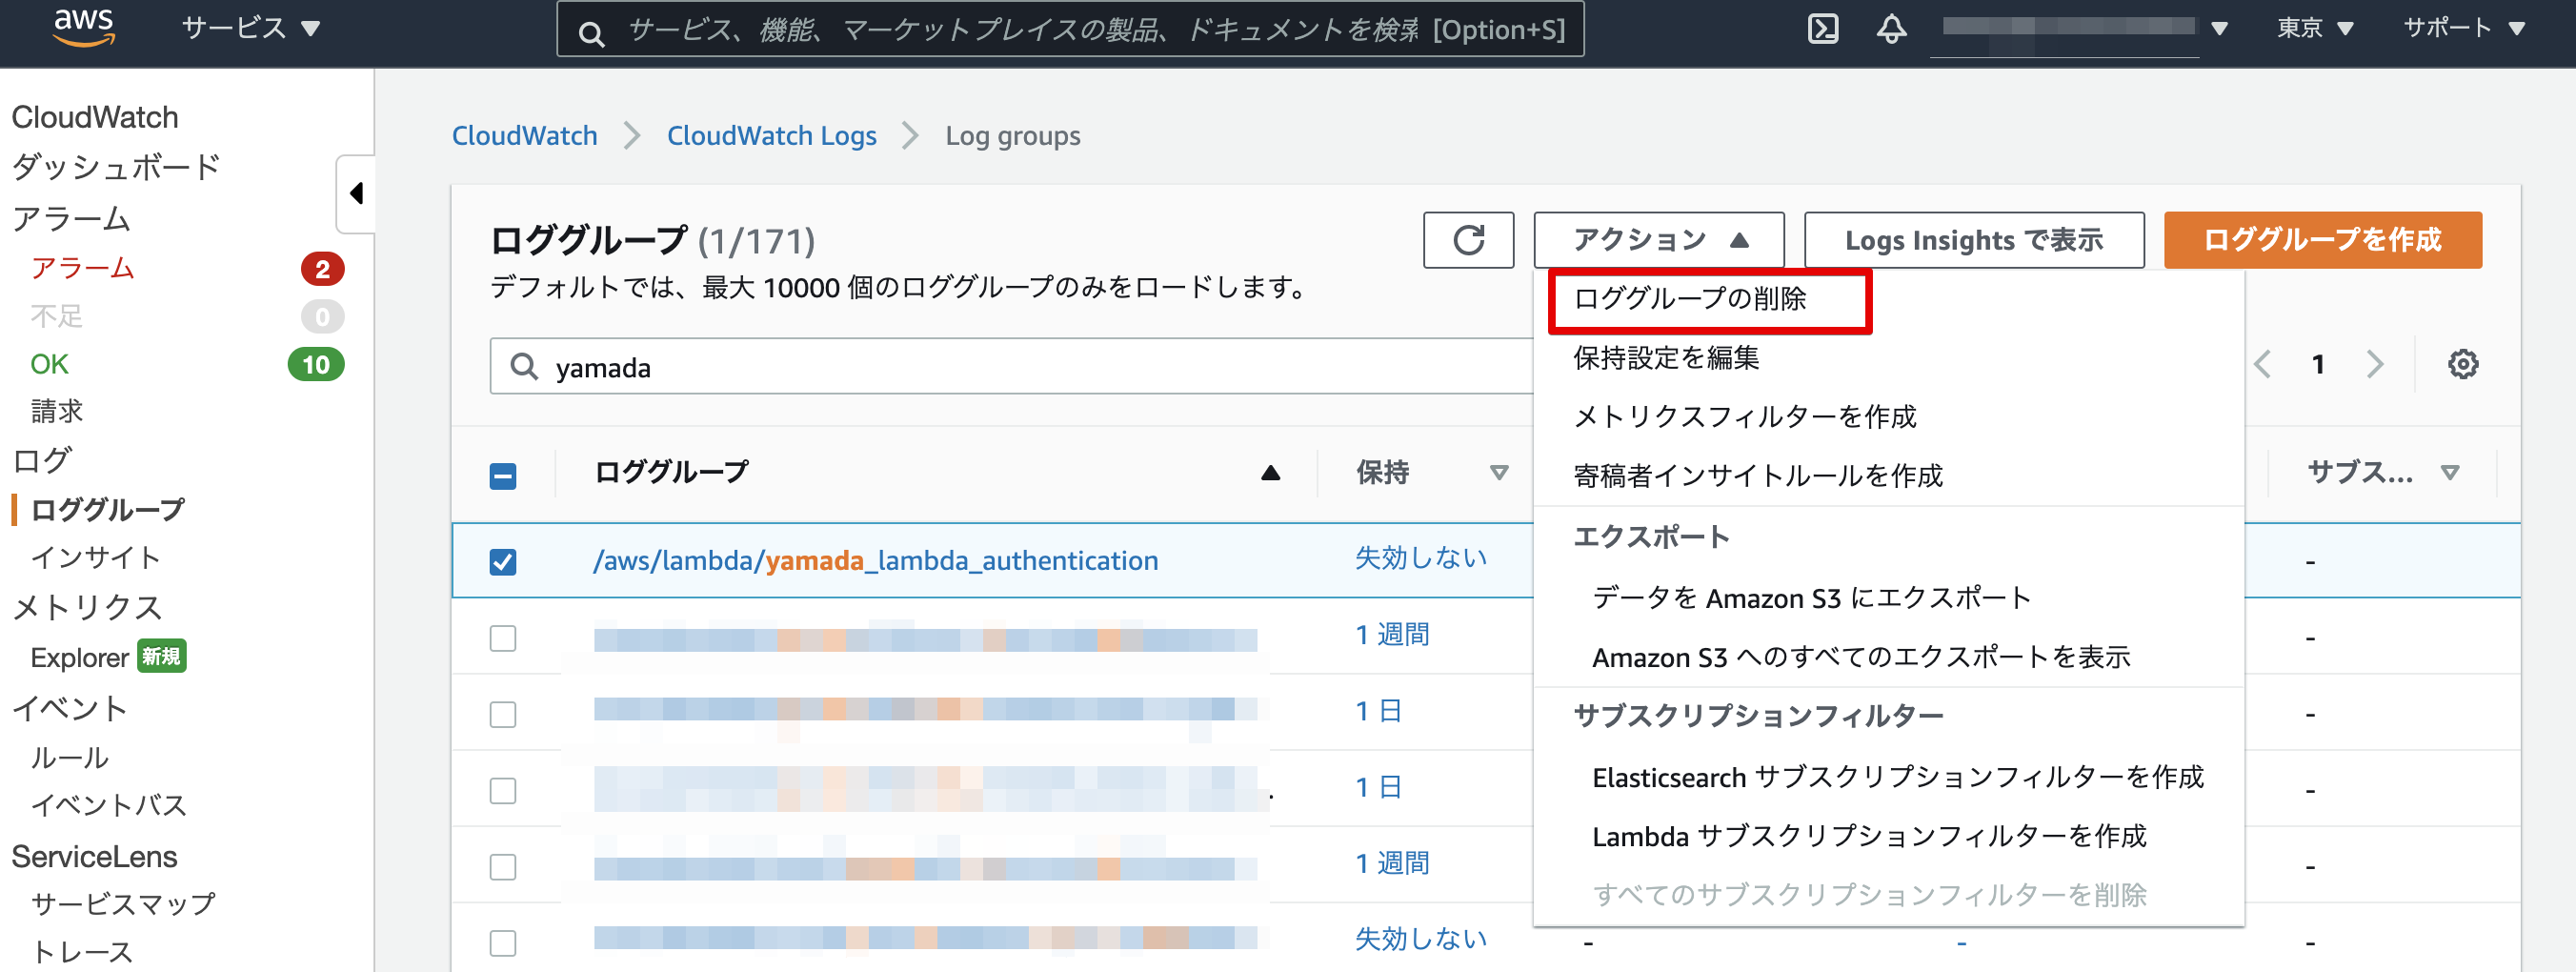Open the CloudShell terminal icon
2576x972 pixels.
pos(1823,28)
